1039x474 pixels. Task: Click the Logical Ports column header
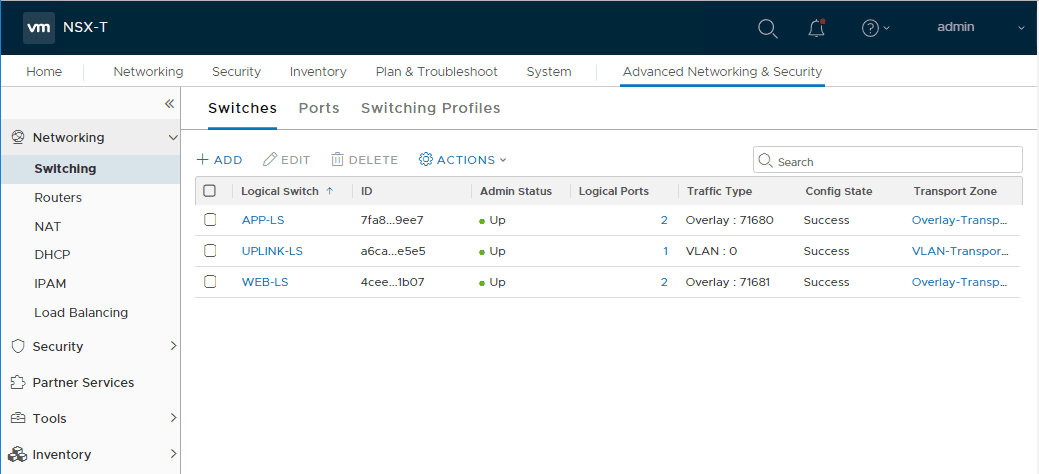click(x=614, y=191)
